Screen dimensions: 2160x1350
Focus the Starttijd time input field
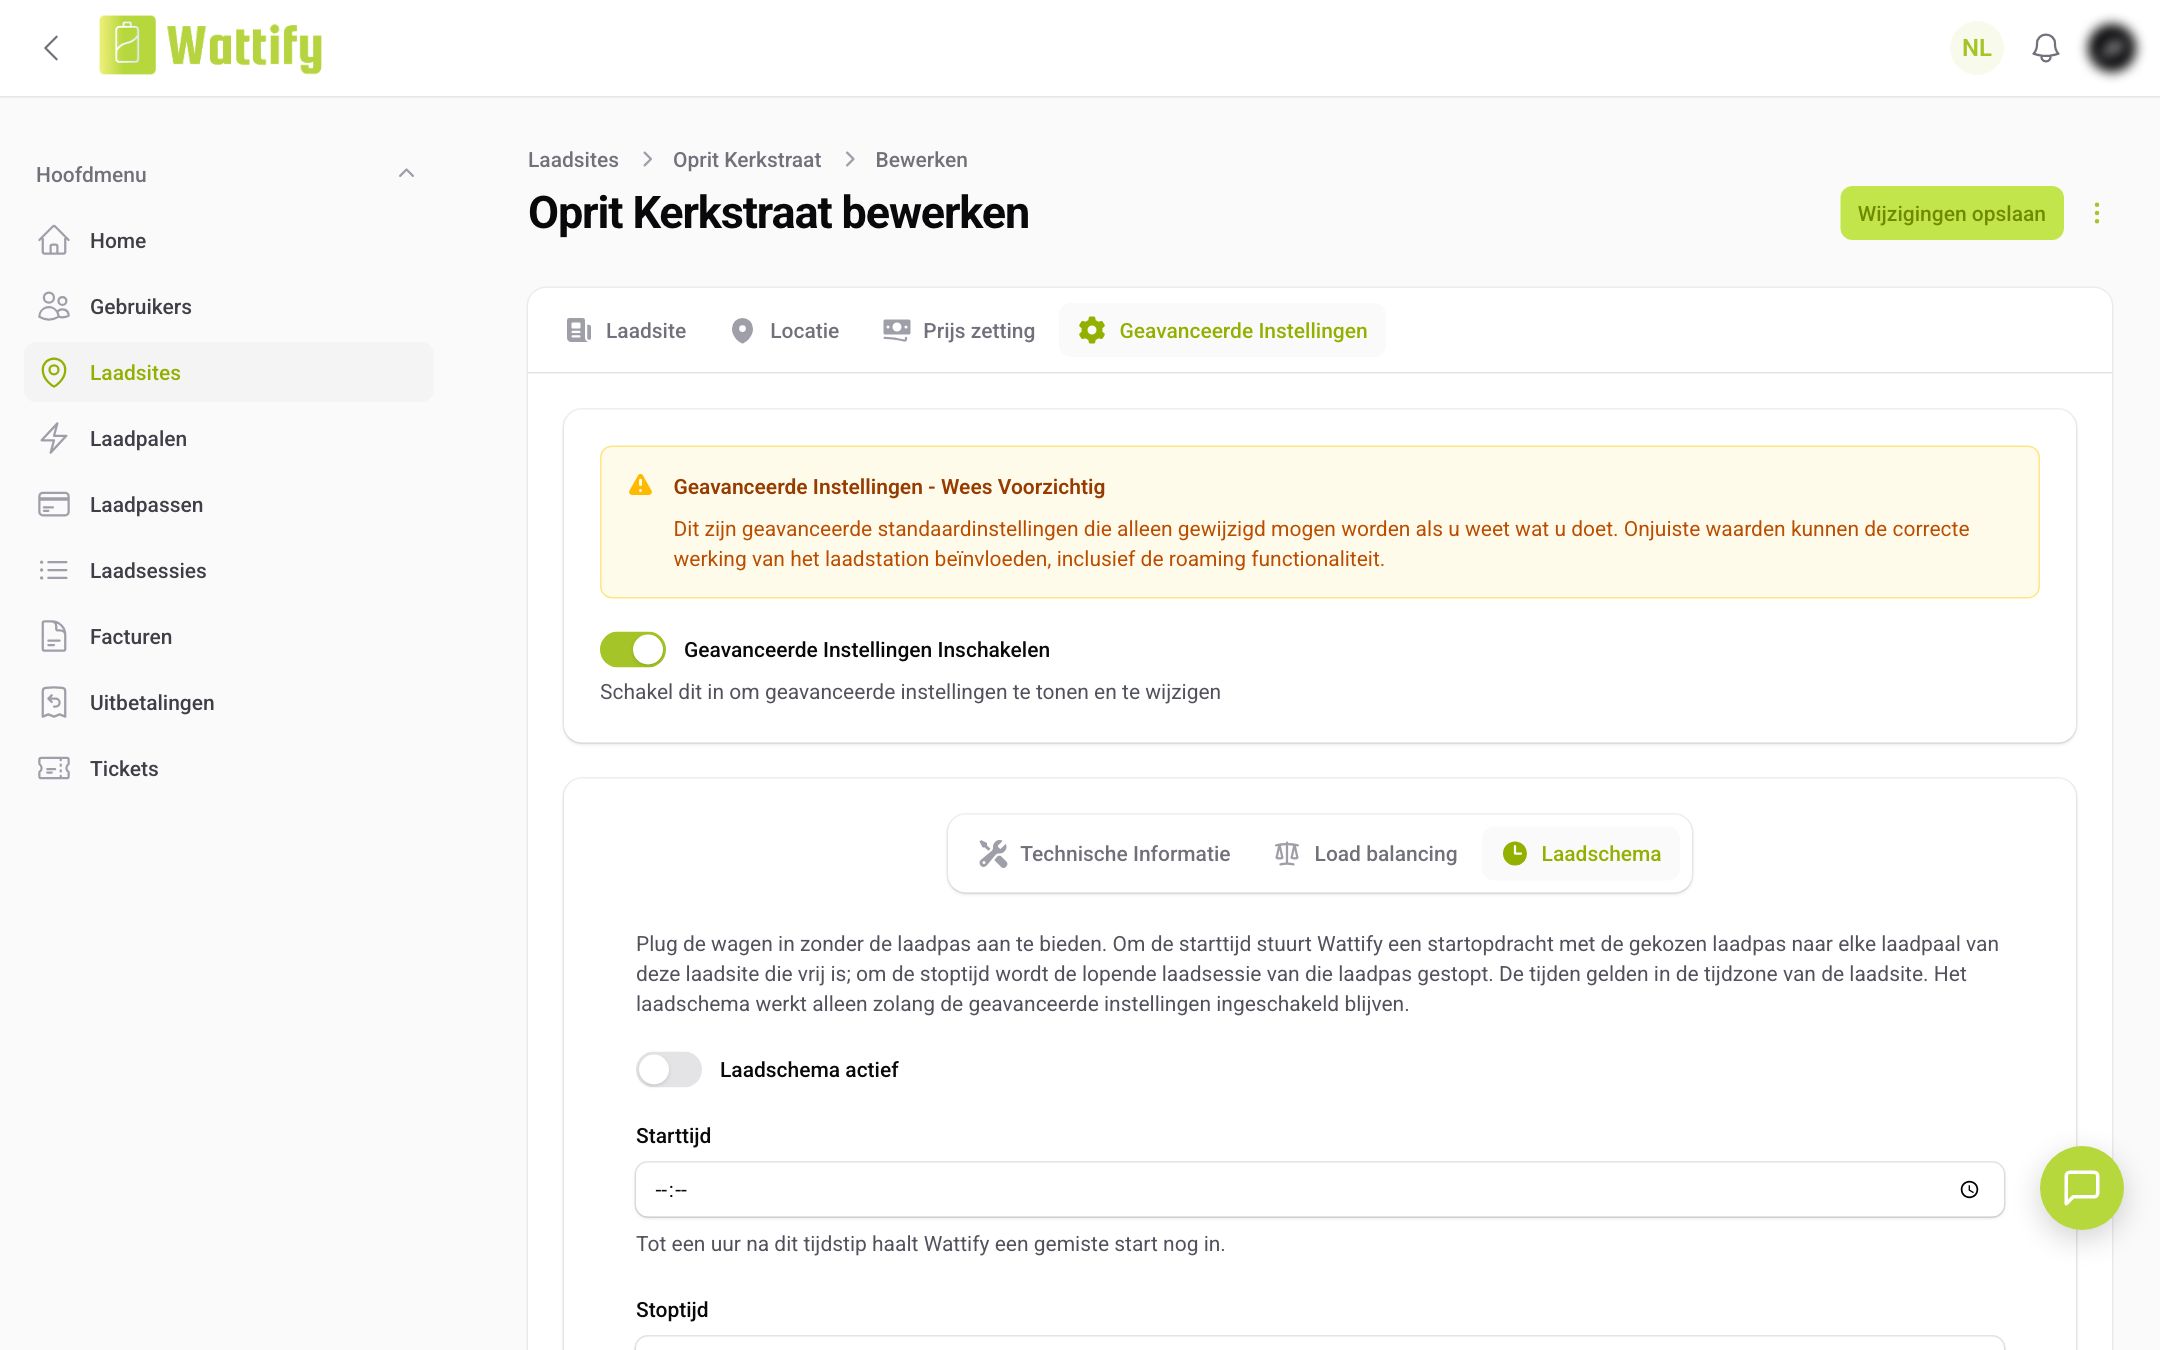click(x=1320, y=1190)
